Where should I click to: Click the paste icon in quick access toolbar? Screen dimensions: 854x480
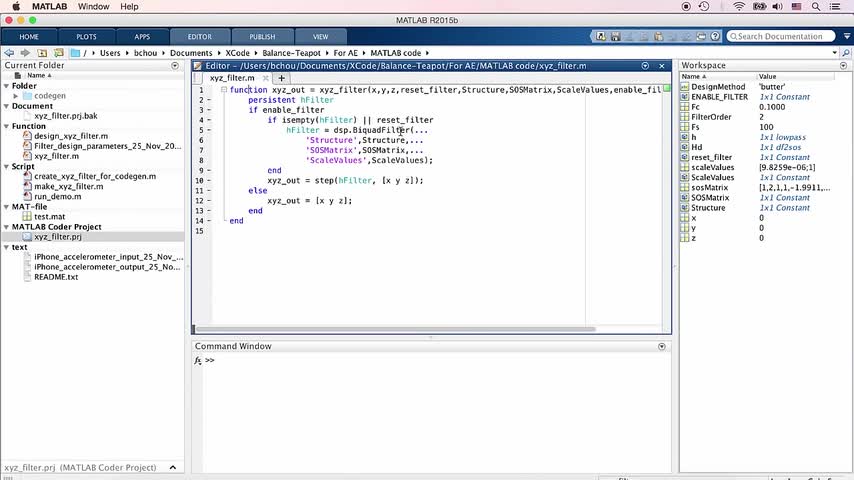tap(658, 37)
